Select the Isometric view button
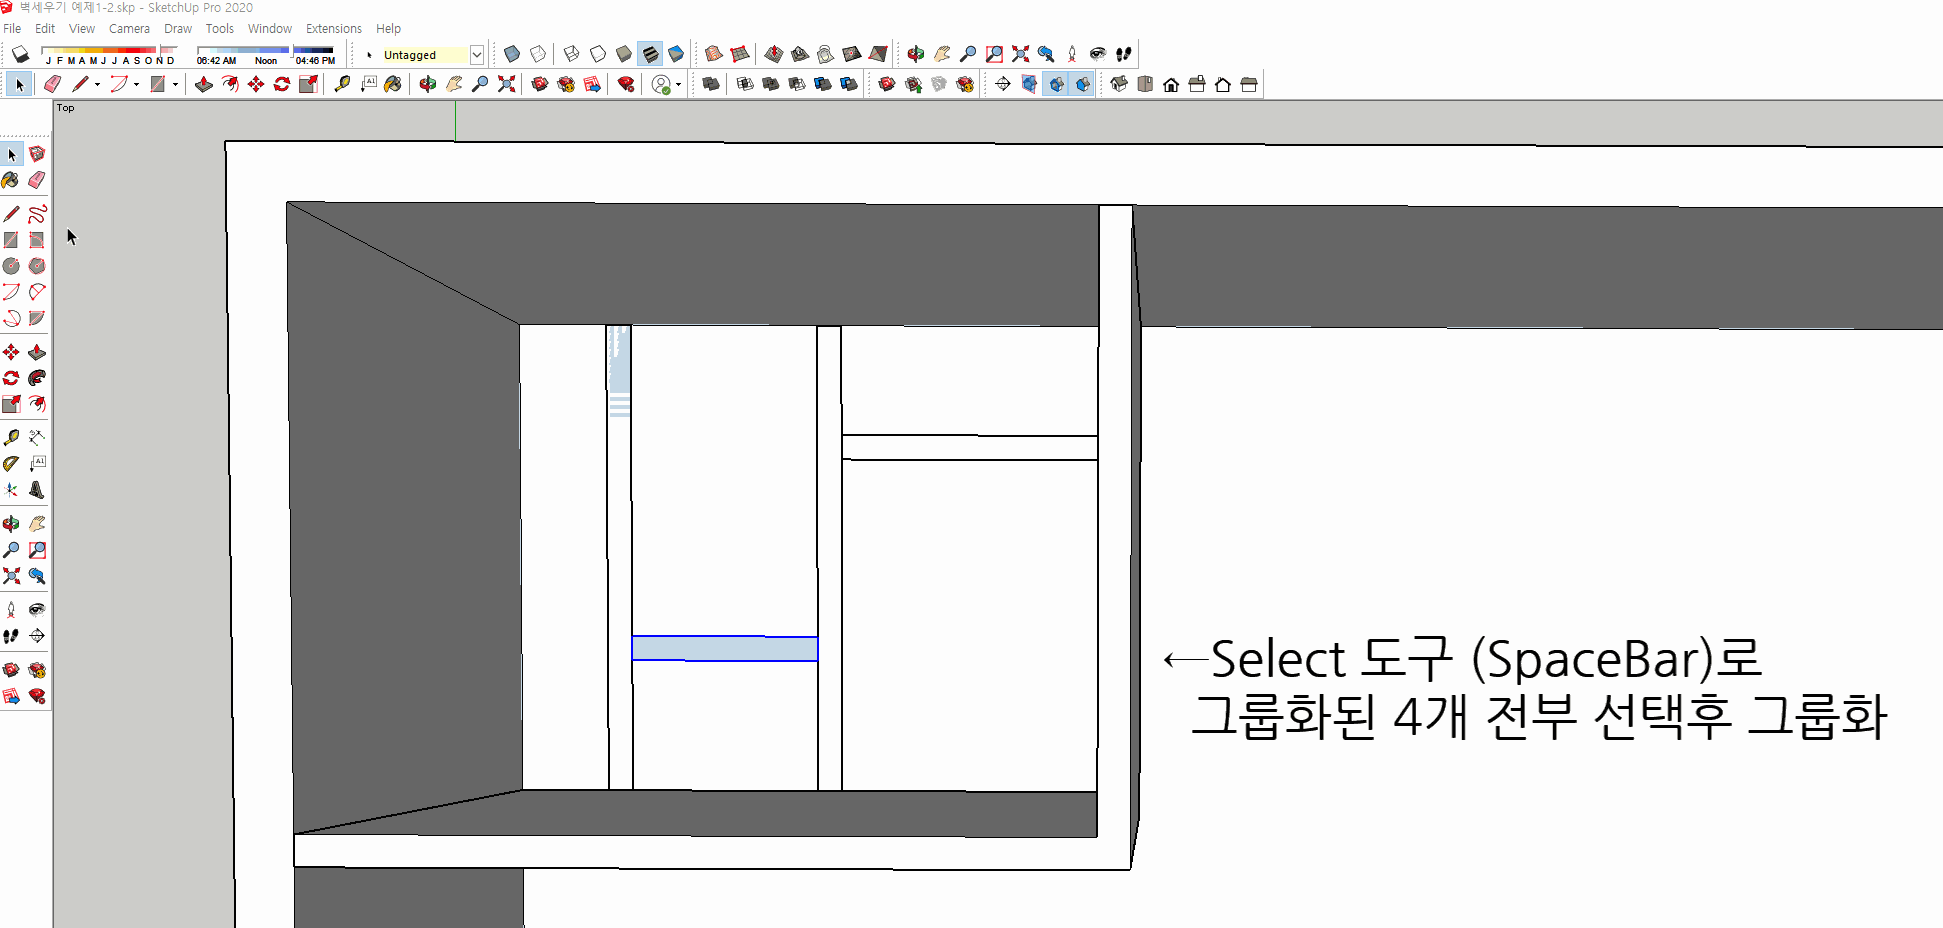Image resolution: width=1943 pixels, height=928 pixels. point(1119,84)
